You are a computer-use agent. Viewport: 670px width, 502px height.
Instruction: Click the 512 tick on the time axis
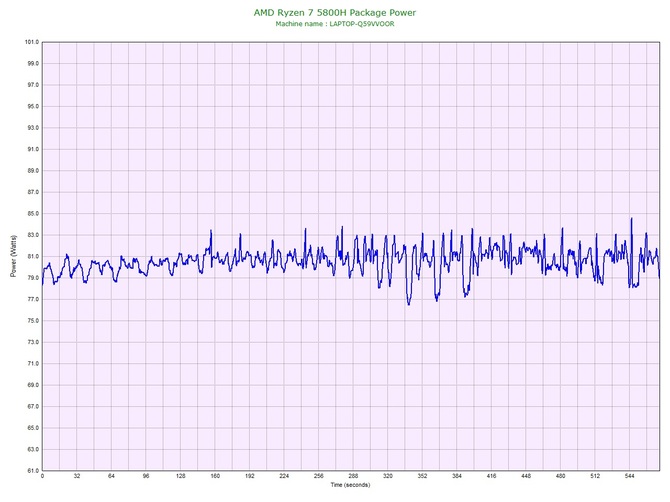point(595,476)
